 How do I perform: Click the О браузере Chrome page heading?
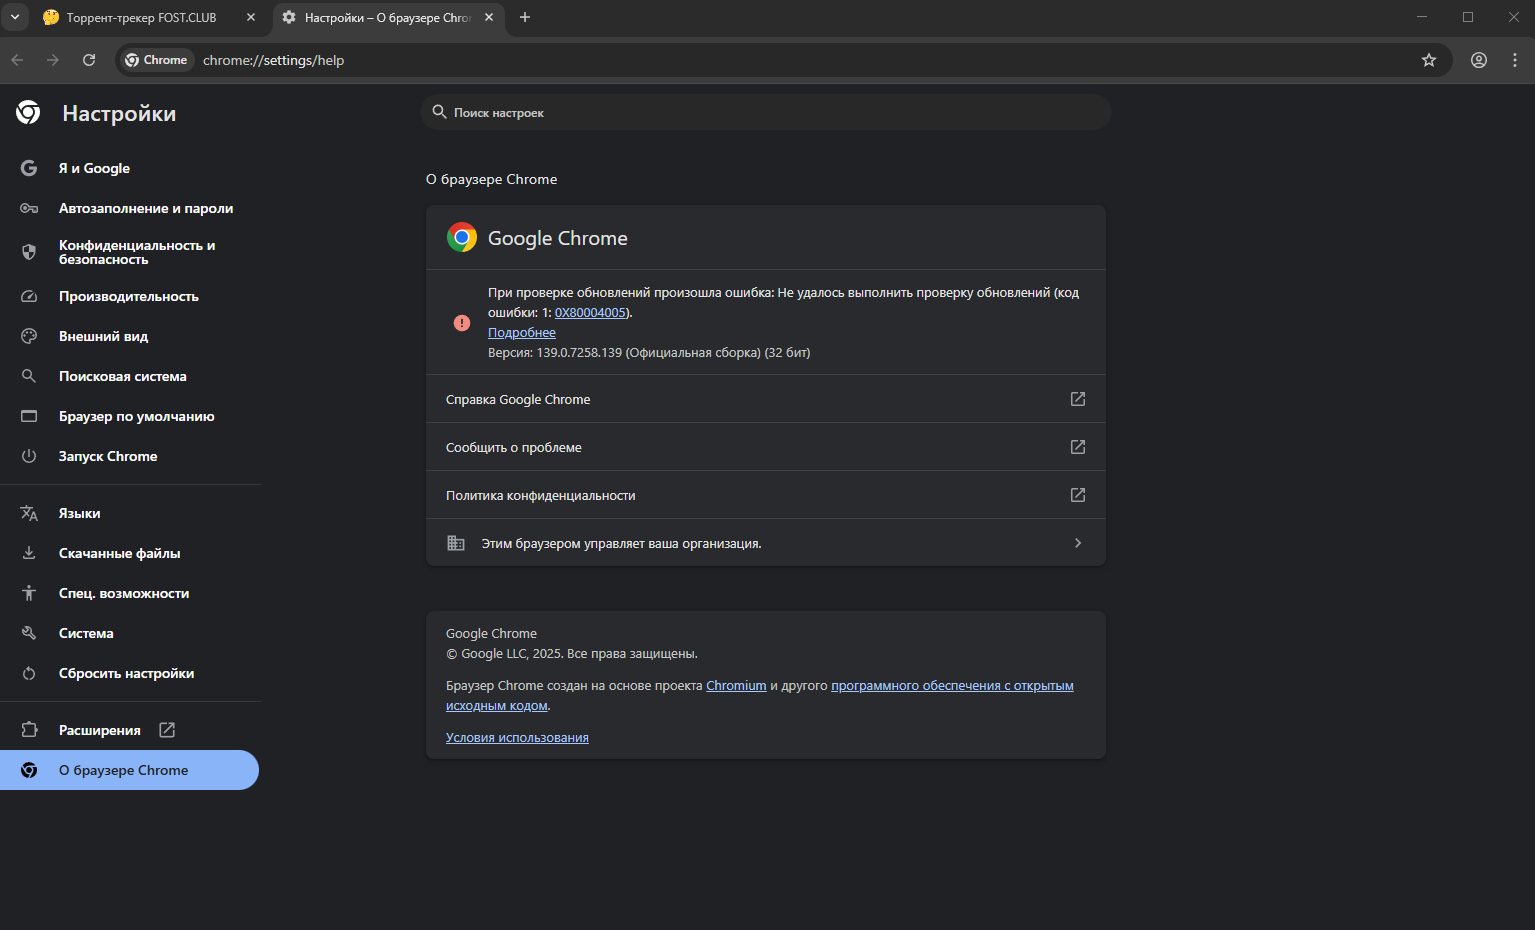[492, 180]
